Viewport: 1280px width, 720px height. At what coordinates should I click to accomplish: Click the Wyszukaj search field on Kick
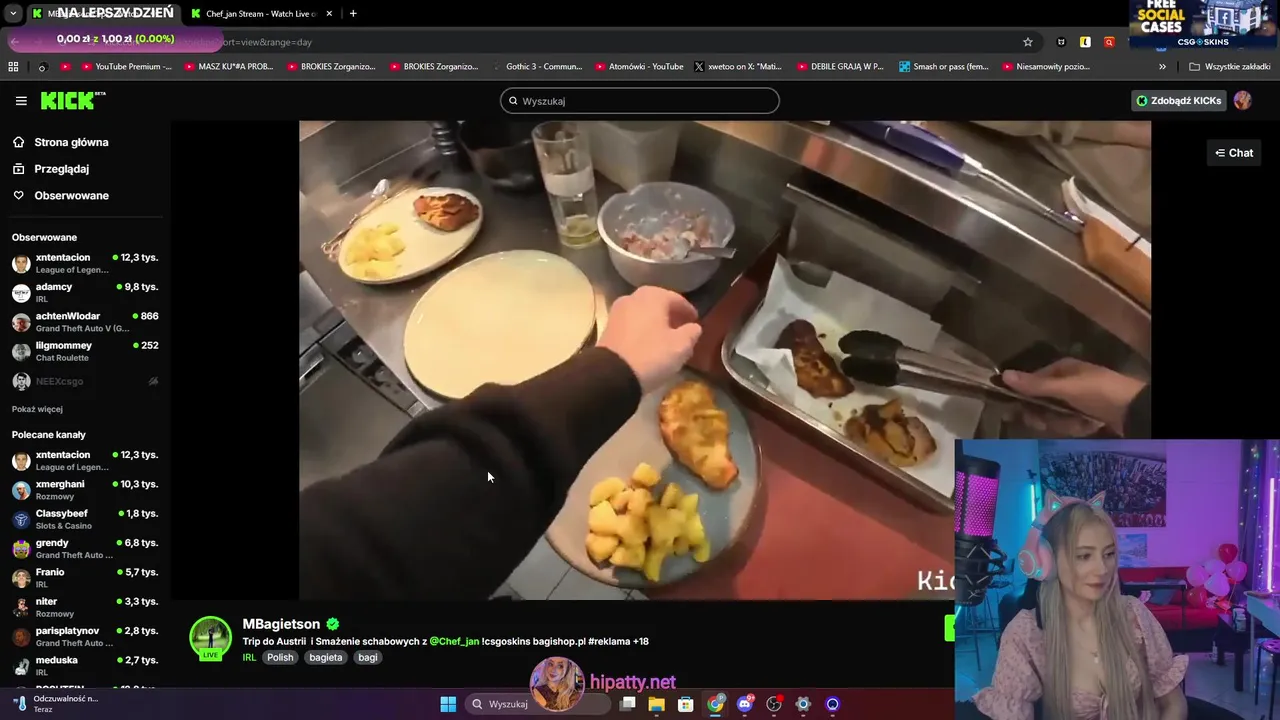click(640, 101)
